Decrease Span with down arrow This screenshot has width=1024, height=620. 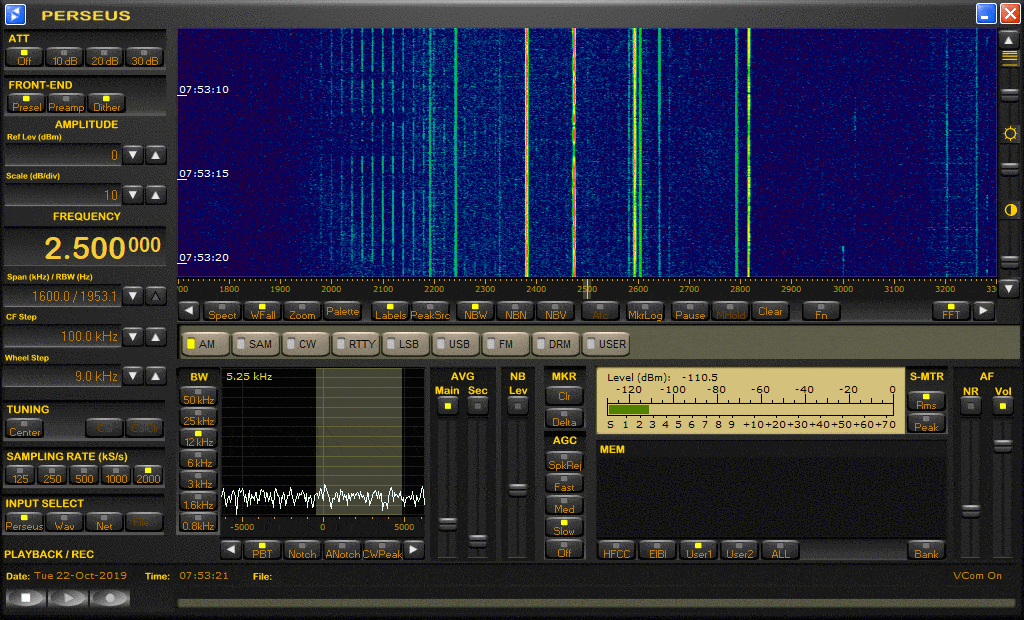[x=133, y=296]
